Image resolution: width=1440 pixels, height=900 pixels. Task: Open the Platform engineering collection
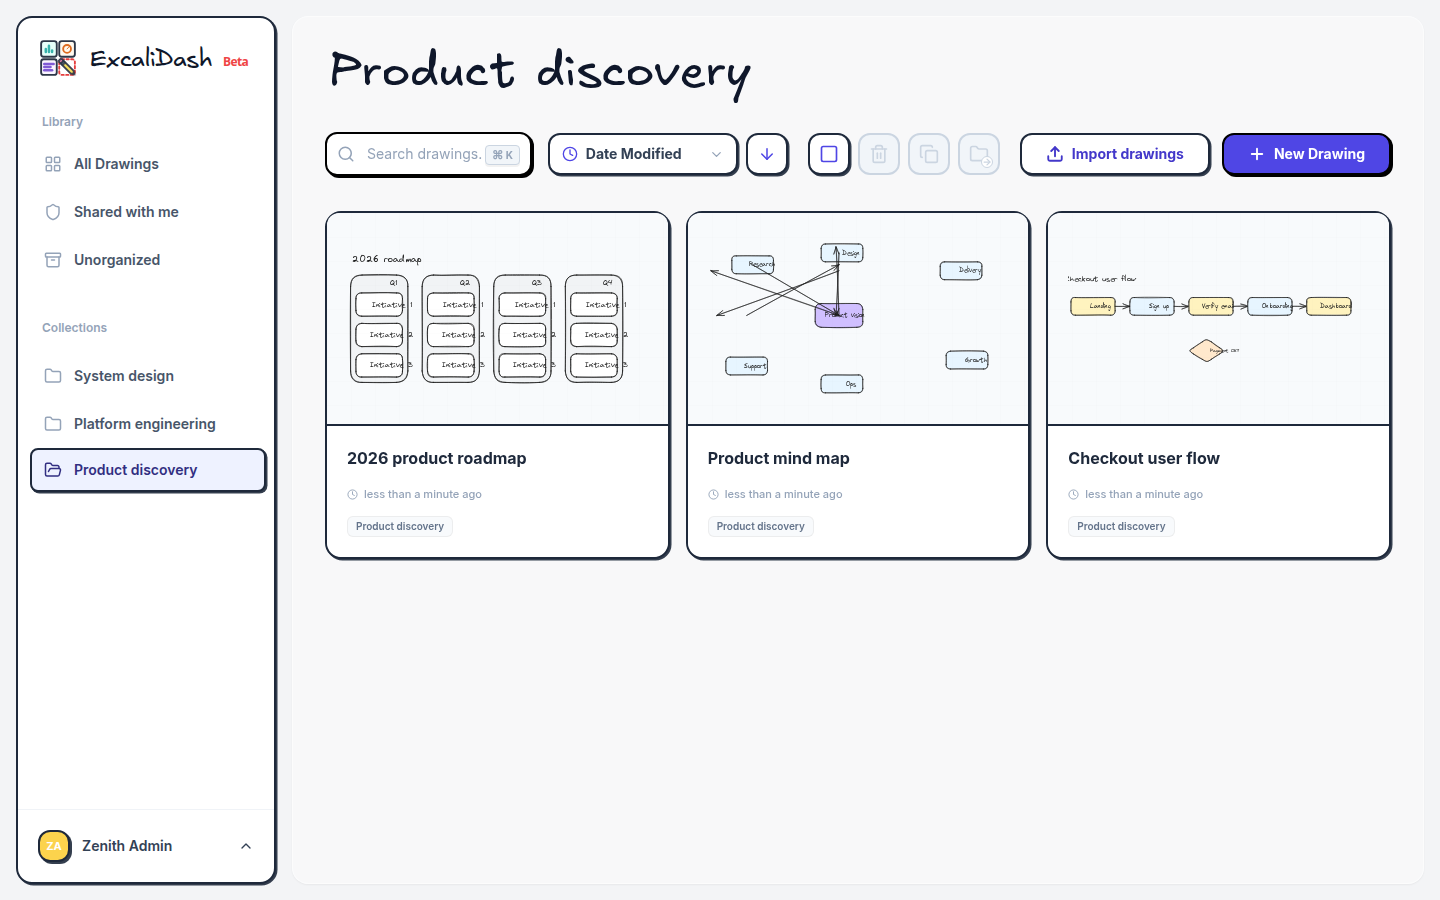pos(148,424)
